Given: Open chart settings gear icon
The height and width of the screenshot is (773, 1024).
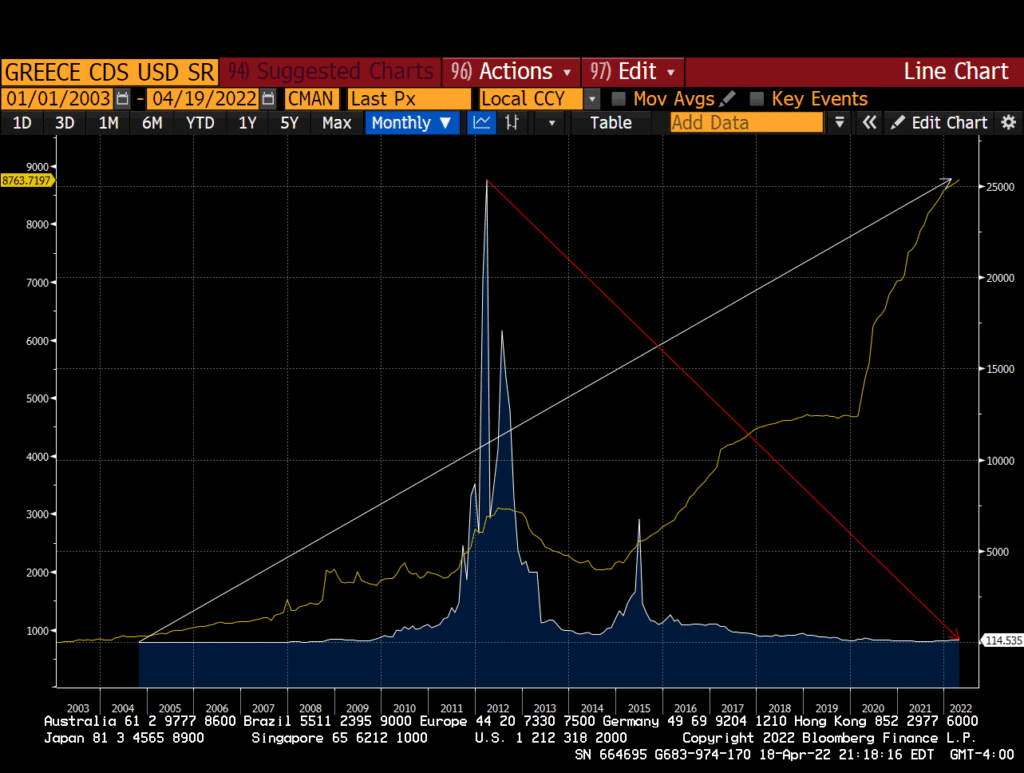Looking at the screenshot, I should 1007,123.
